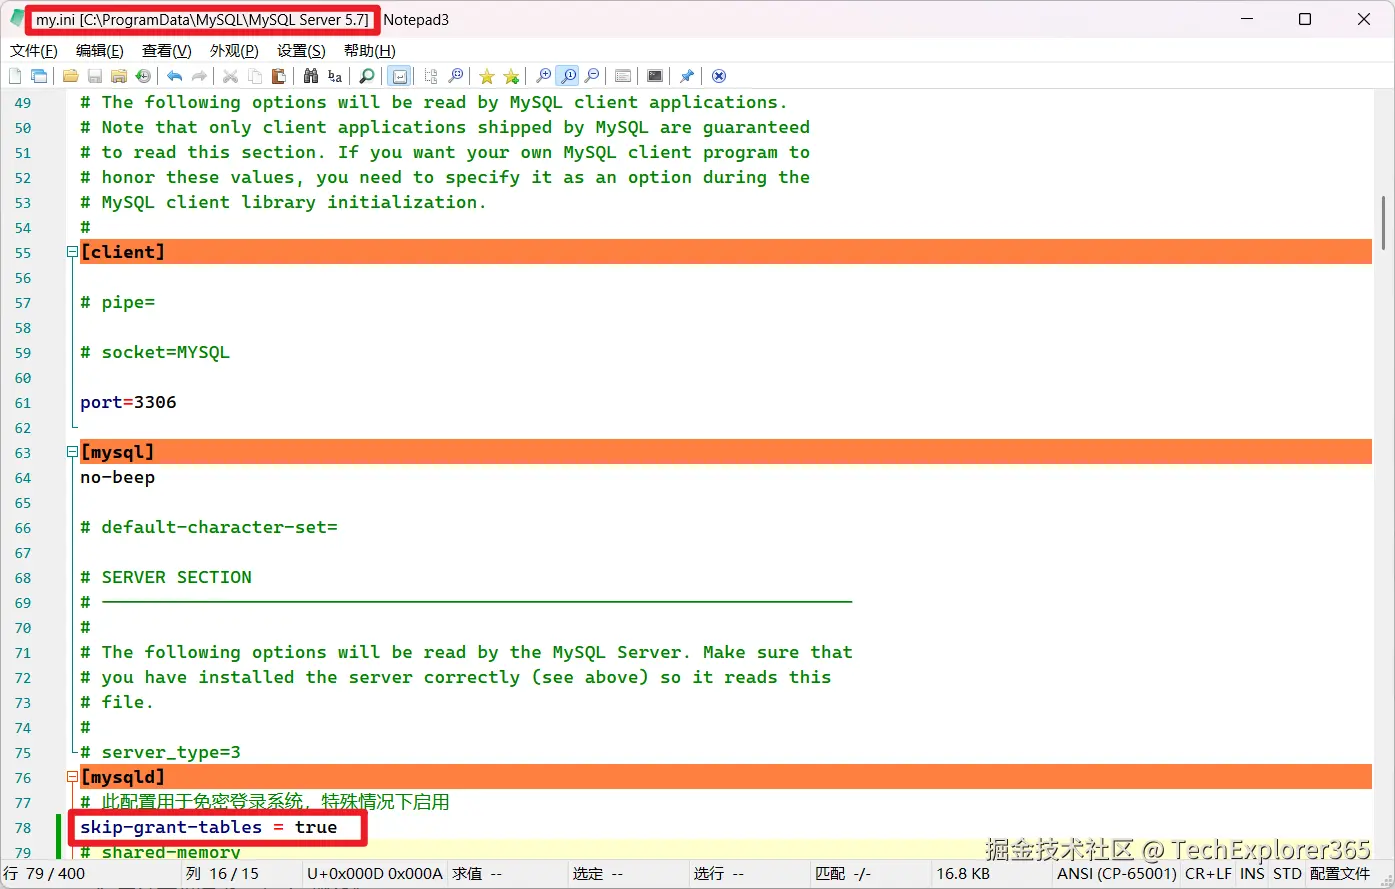Image resolution: width=1395 pixels, height=889 pixels.
Task: Click the 求值 -- status entry
Action: click(477, 874)
